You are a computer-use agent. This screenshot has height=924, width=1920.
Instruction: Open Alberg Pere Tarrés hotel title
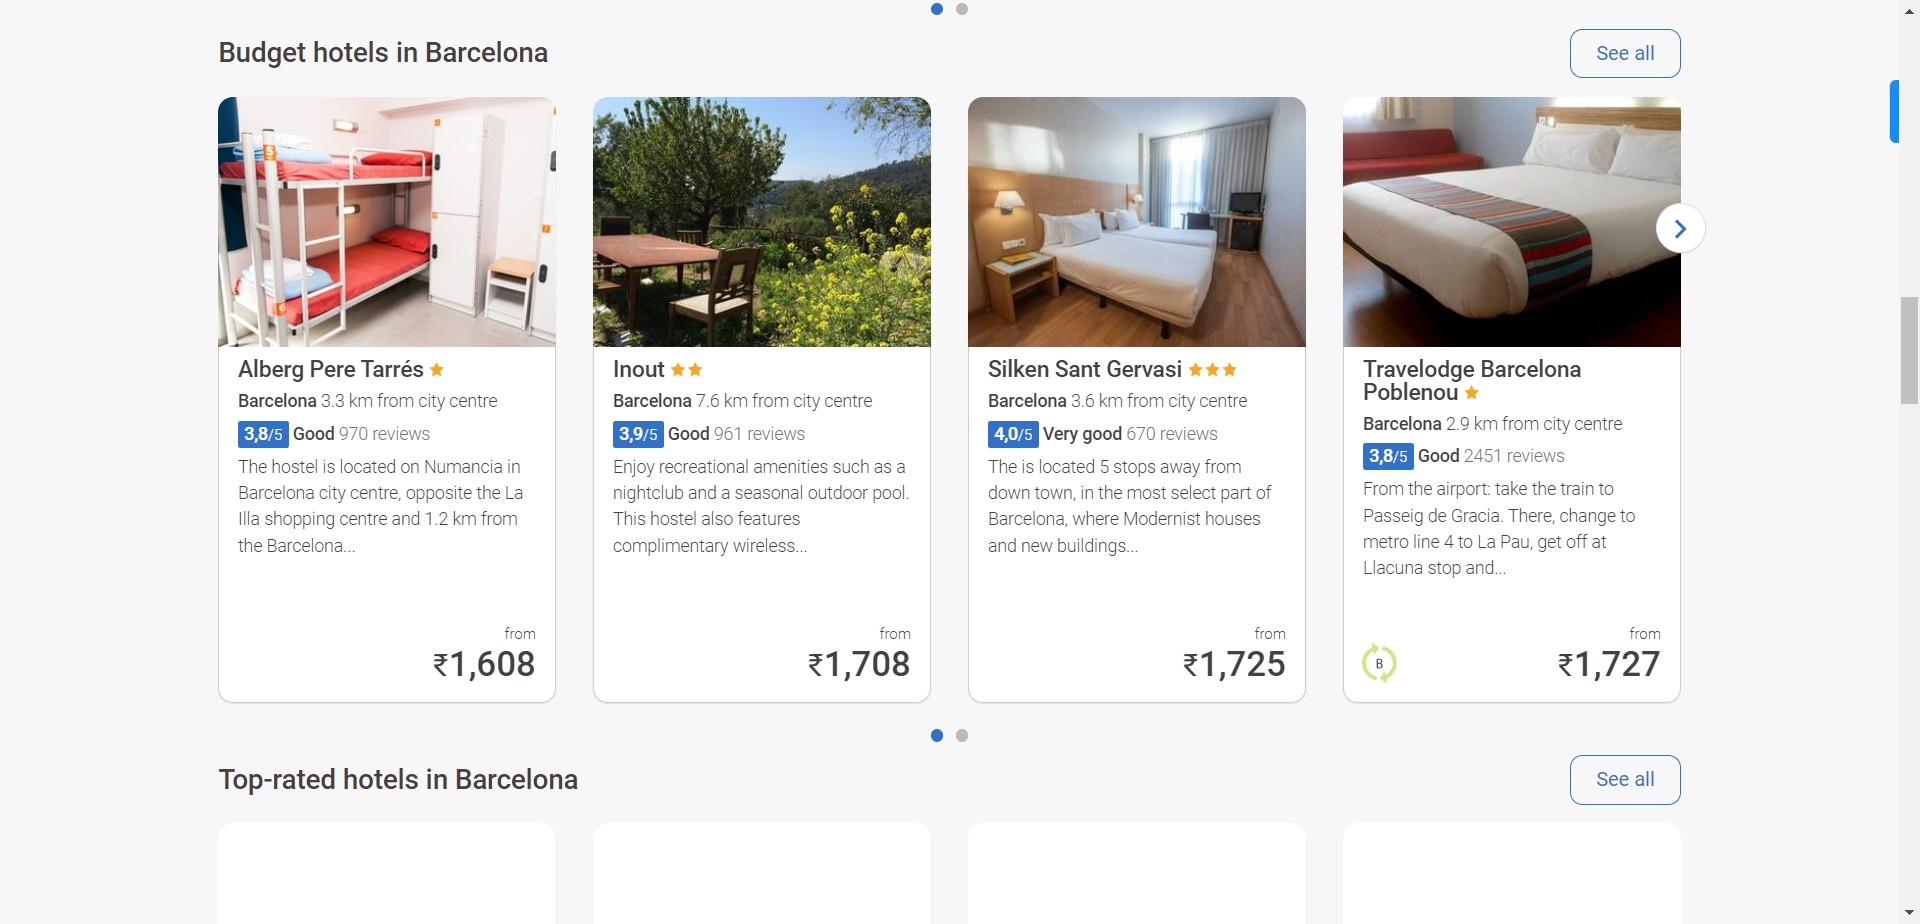(x=331, y=370)
